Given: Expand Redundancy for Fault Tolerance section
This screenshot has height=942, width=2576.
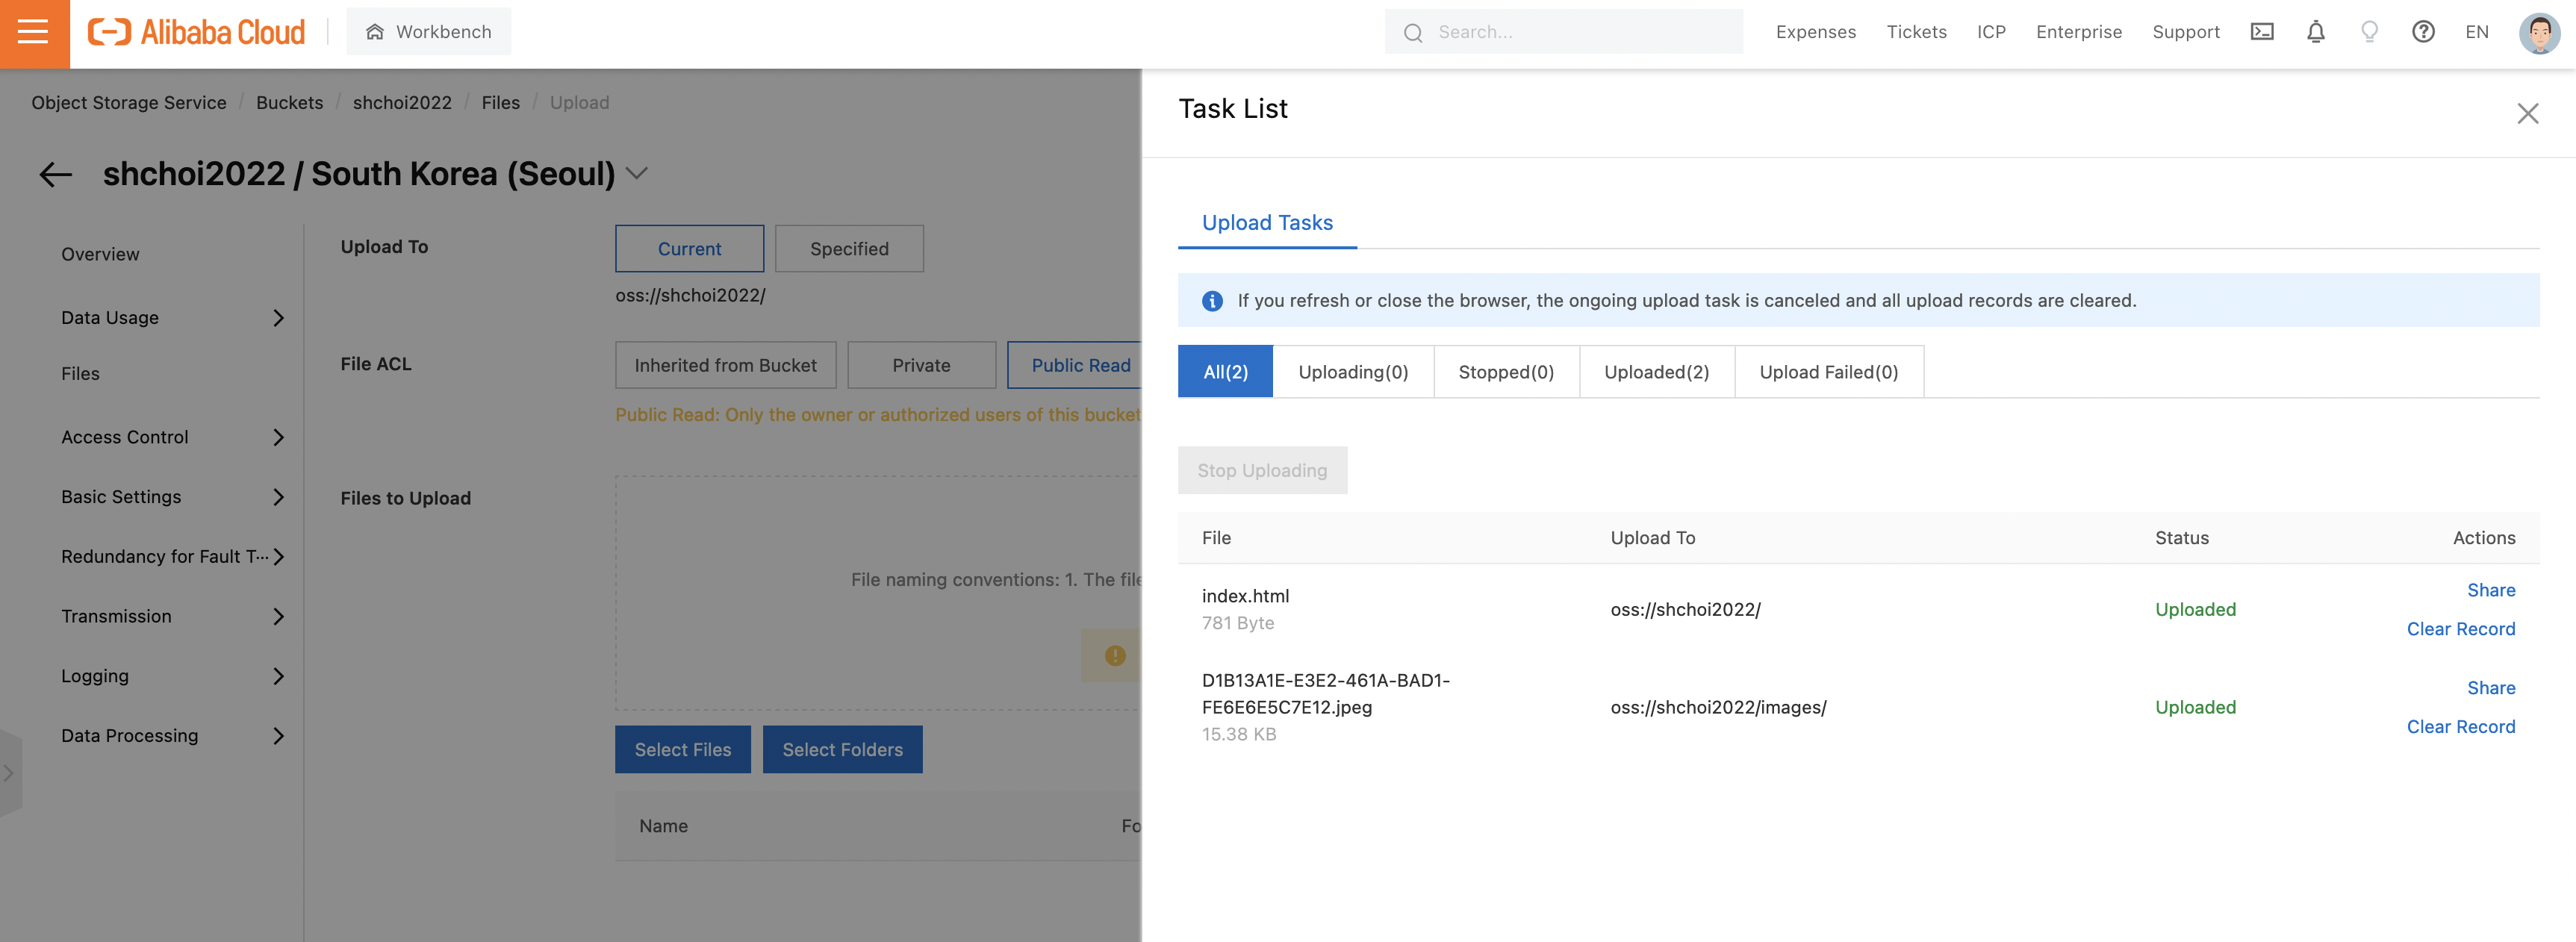Looking at the screenshot, I should click(173, 557).
